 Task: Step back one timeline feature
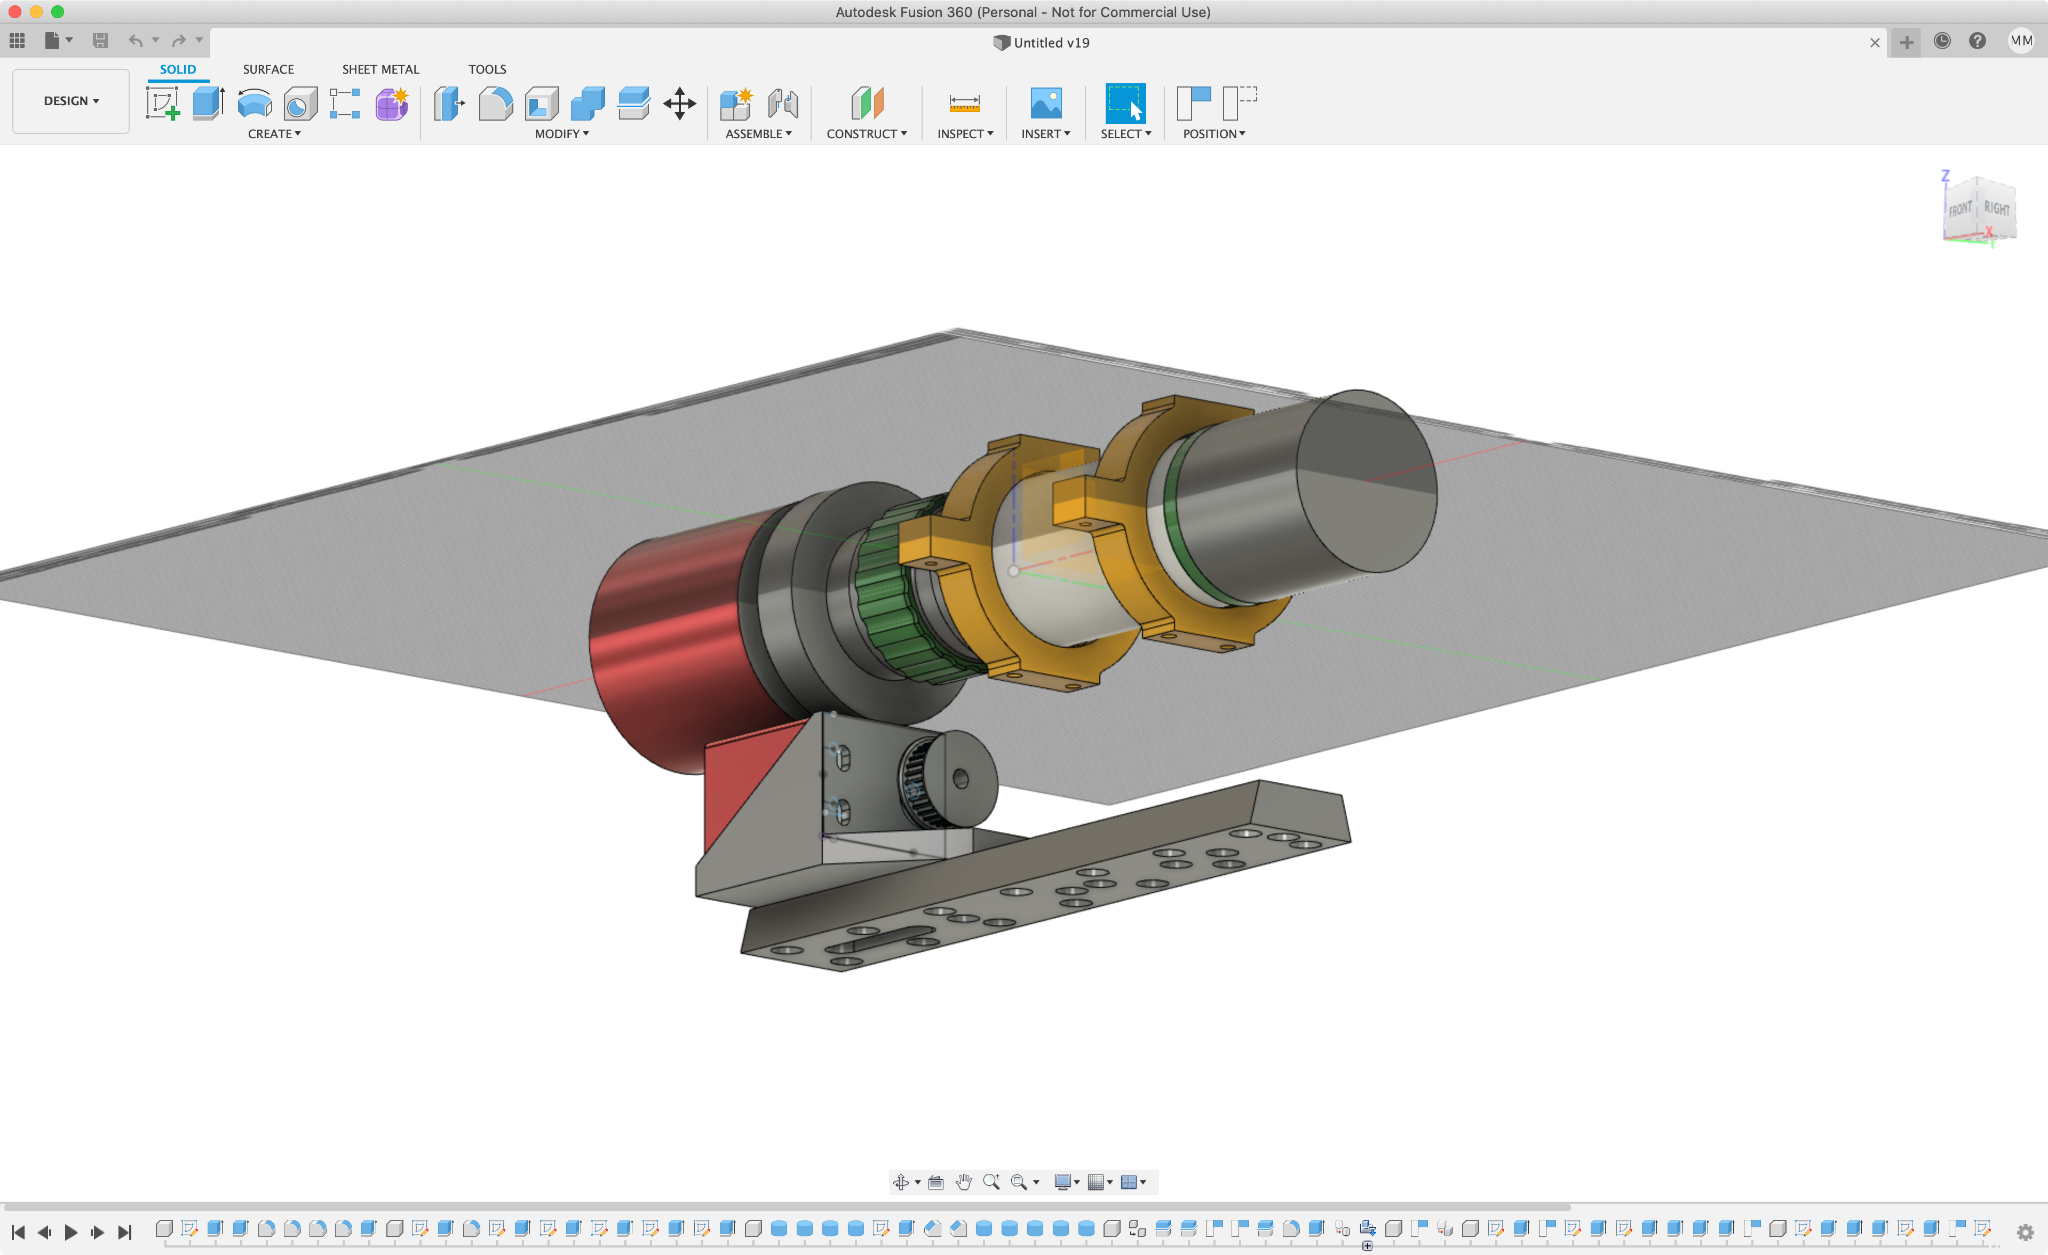(x=44, y=1232)
